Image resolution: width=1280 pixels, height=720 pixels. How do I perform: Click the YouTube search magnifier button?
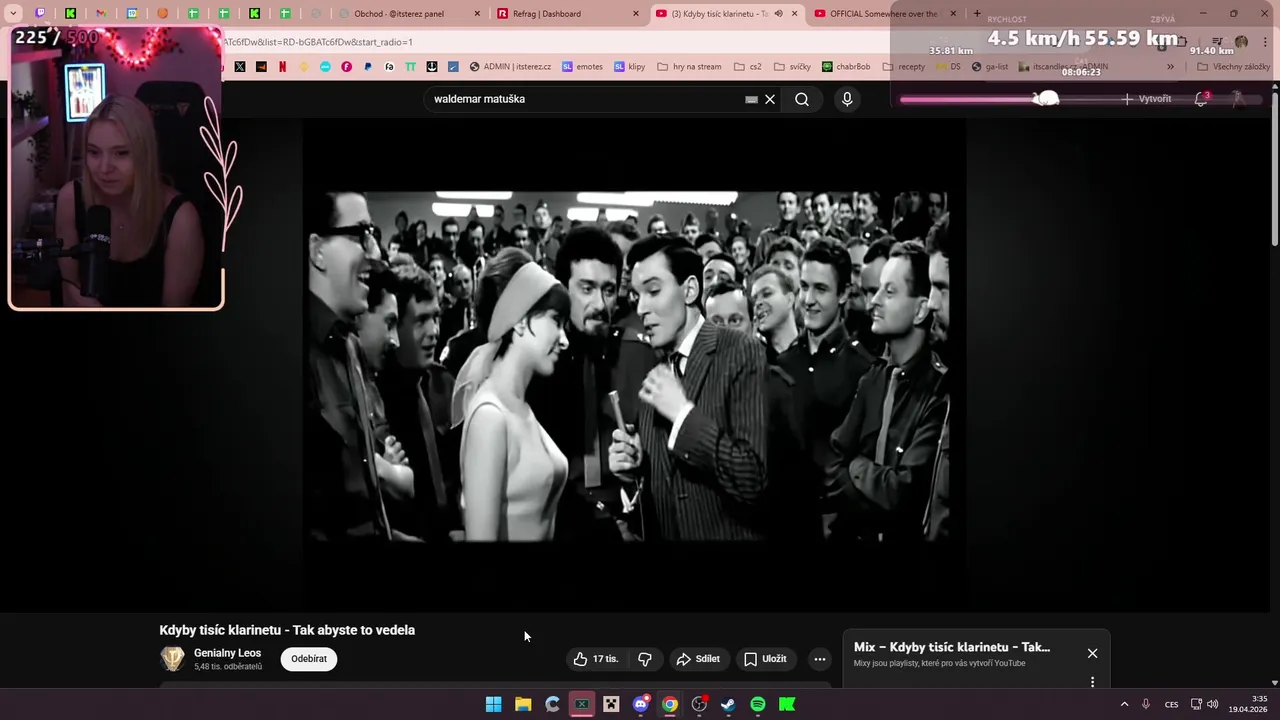click(x=802, y=99)
